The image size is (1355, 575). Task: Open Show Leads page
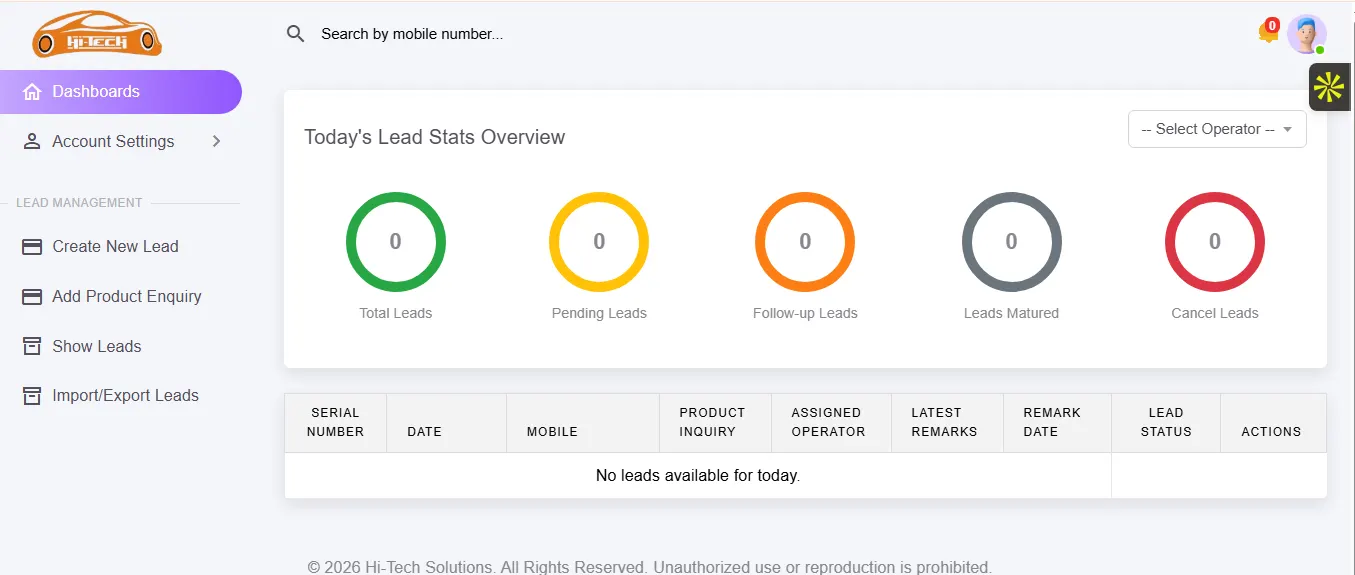tap(121, 346)
